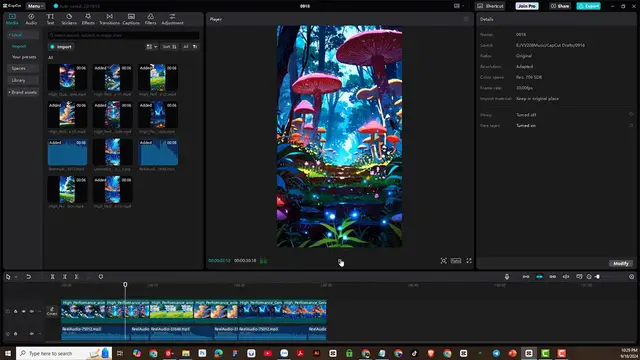Screen dimensions: 640x360
Task: Toggle the highlighted auto snapping icon
Action: point(539,277)
